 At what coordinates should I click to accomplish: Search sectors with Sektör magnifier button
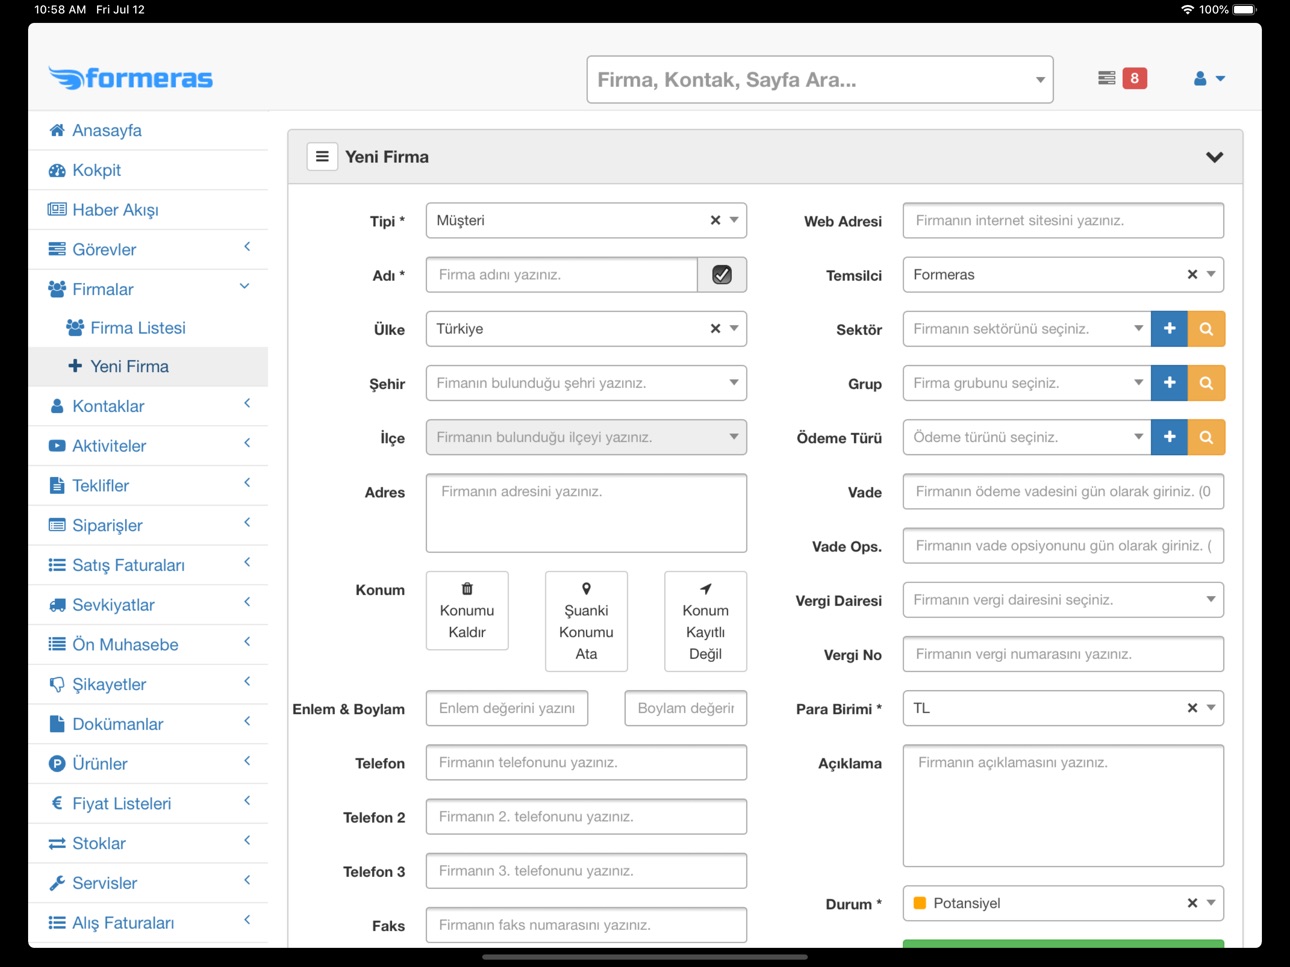1206,329
